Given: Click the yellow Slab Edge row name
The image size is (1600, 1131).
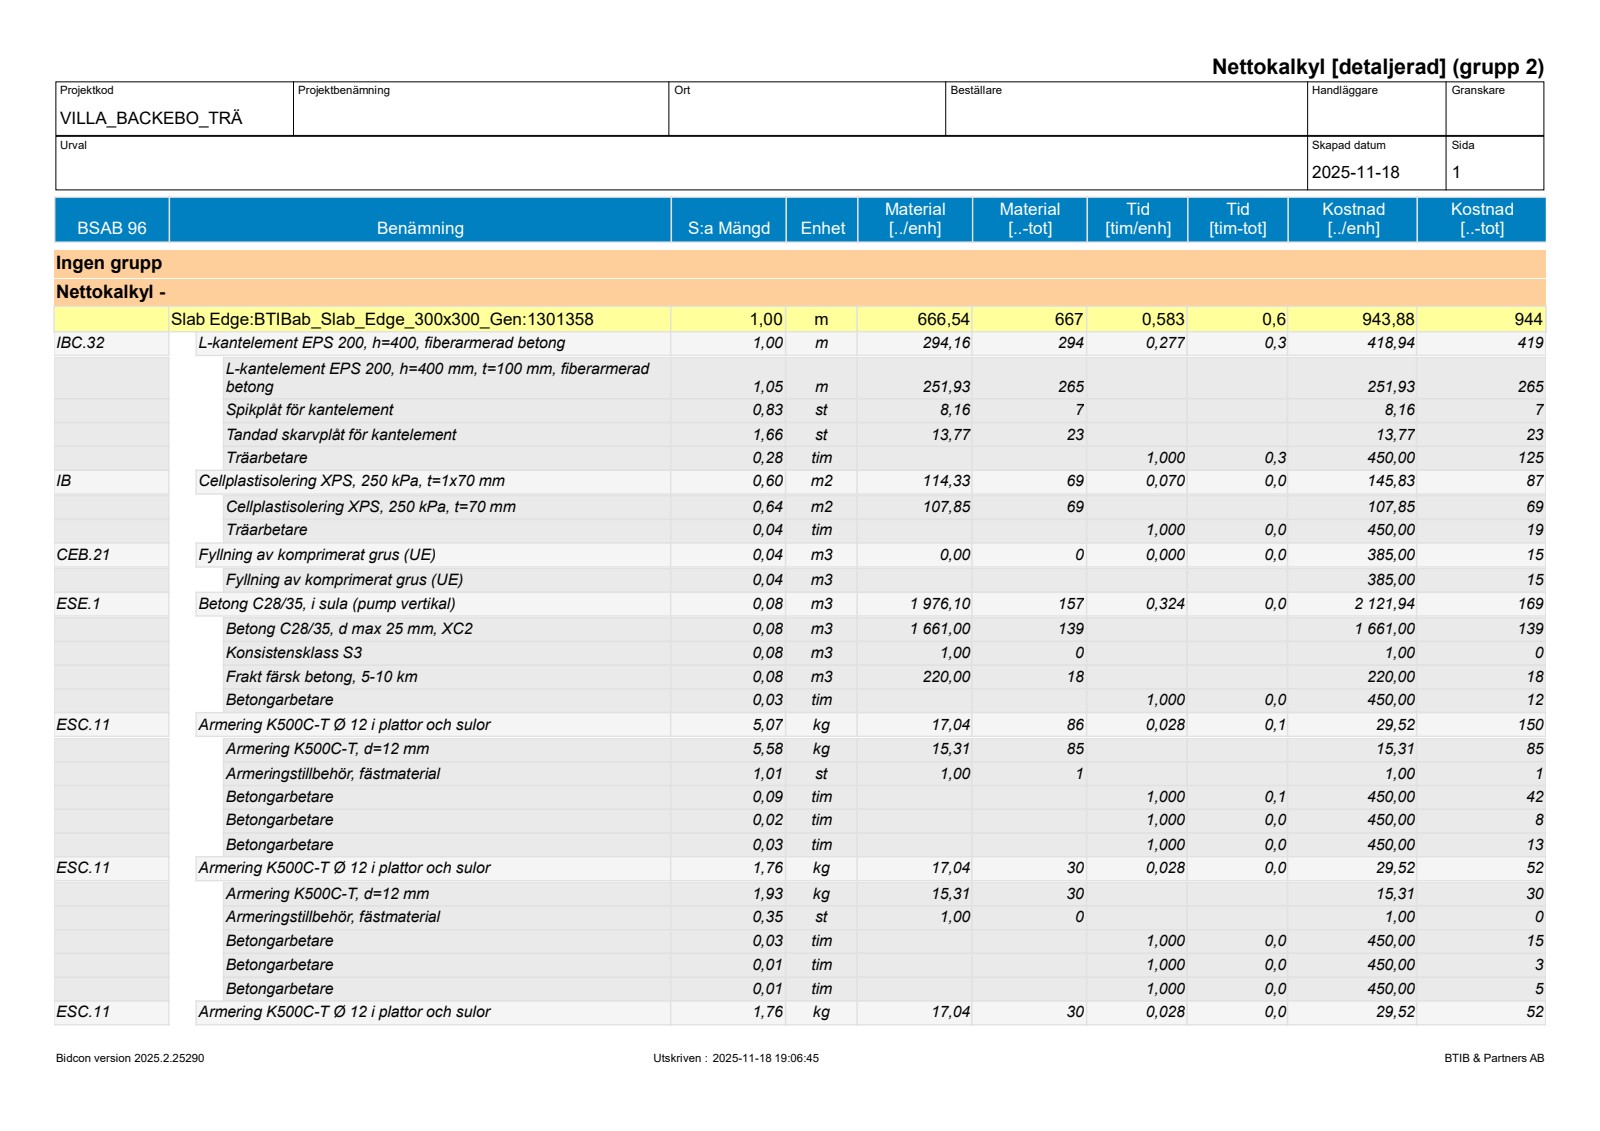Looking at the screenshot, I should [x=382, y=319].
